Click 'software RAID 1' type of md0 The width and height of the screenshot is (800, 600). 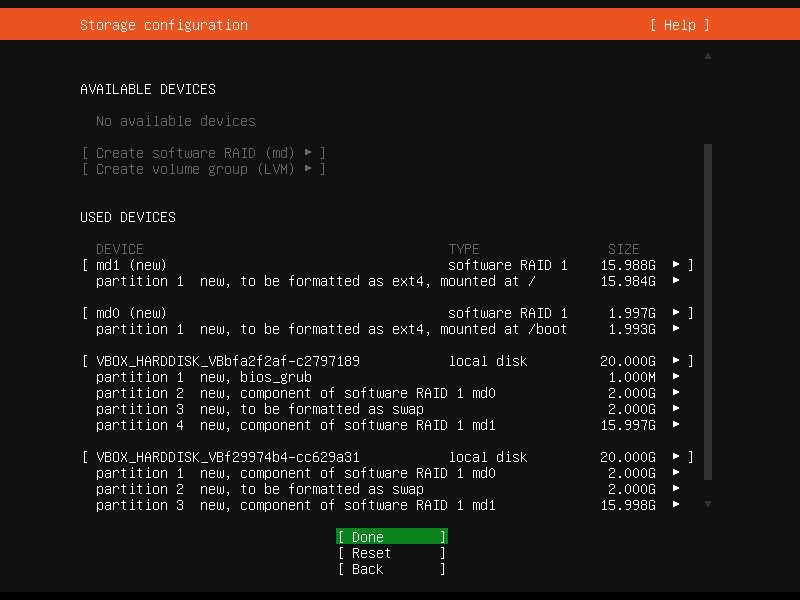[508, 313]
